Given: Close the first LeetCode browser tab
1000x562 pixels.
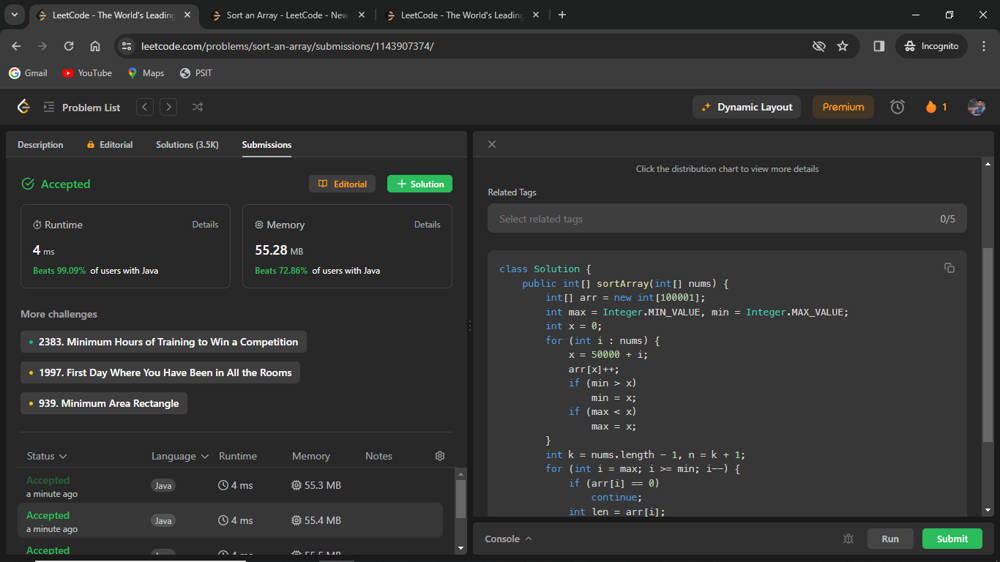Looking at the screenshot, I should 188,15.
